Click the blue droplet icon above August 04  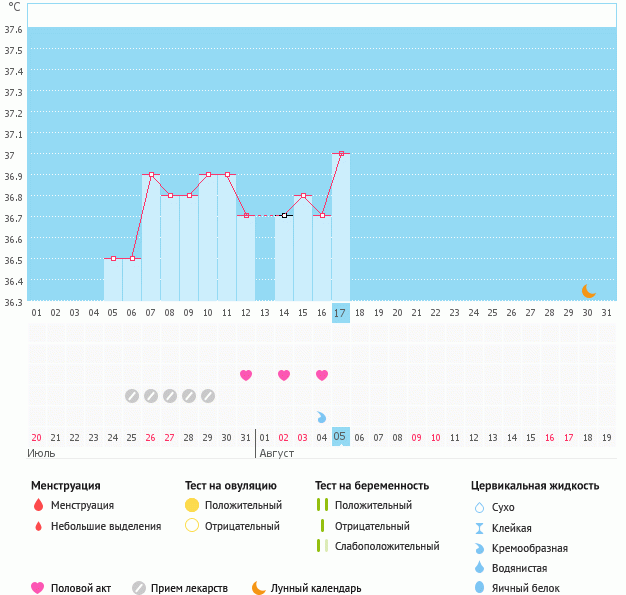tap(322, 417)
